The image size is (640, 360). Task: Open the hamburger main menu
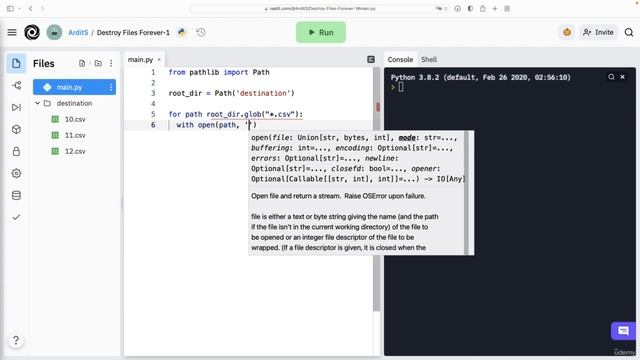12,32
